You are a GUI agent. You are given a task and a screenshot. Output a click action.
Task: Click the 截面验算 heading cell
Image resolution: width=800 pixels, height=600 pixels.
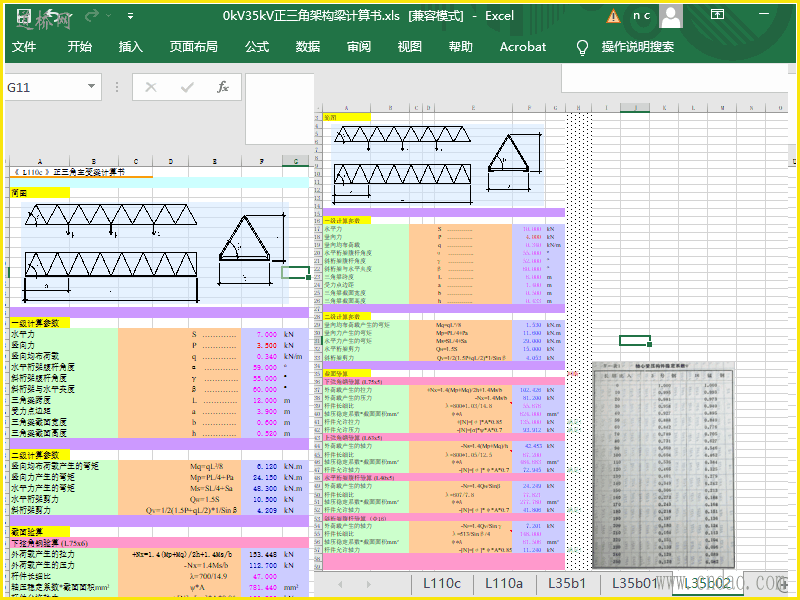(x=39, y=532)
